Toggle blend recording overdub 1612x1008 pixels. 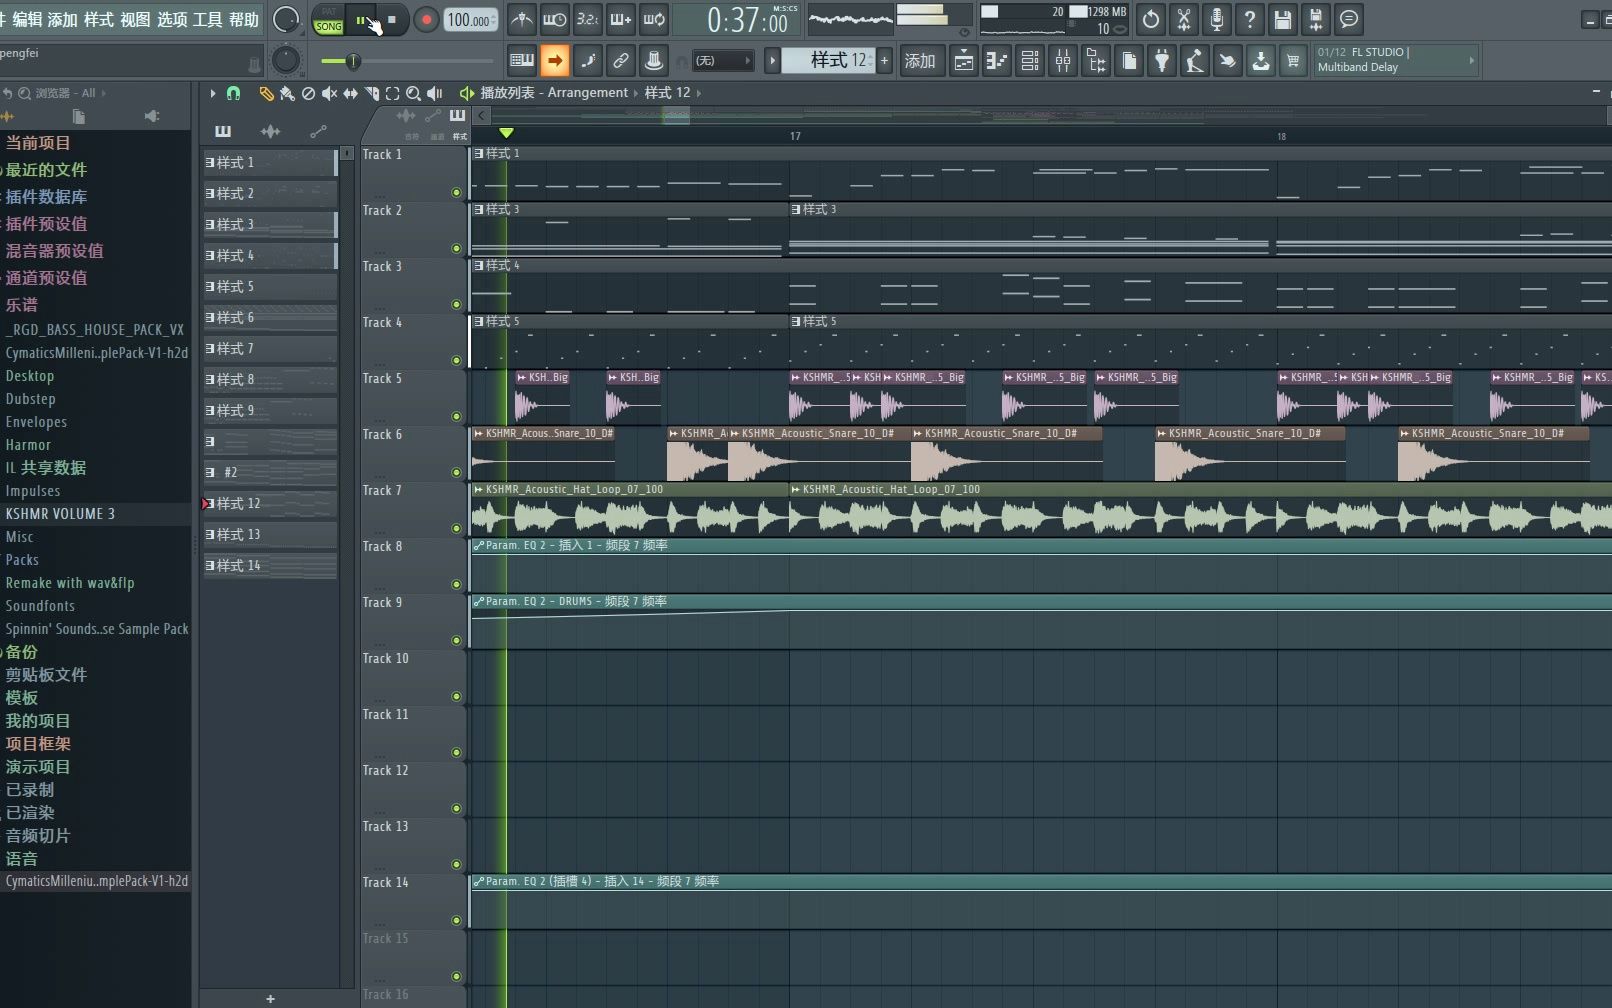tap(621, 19)
